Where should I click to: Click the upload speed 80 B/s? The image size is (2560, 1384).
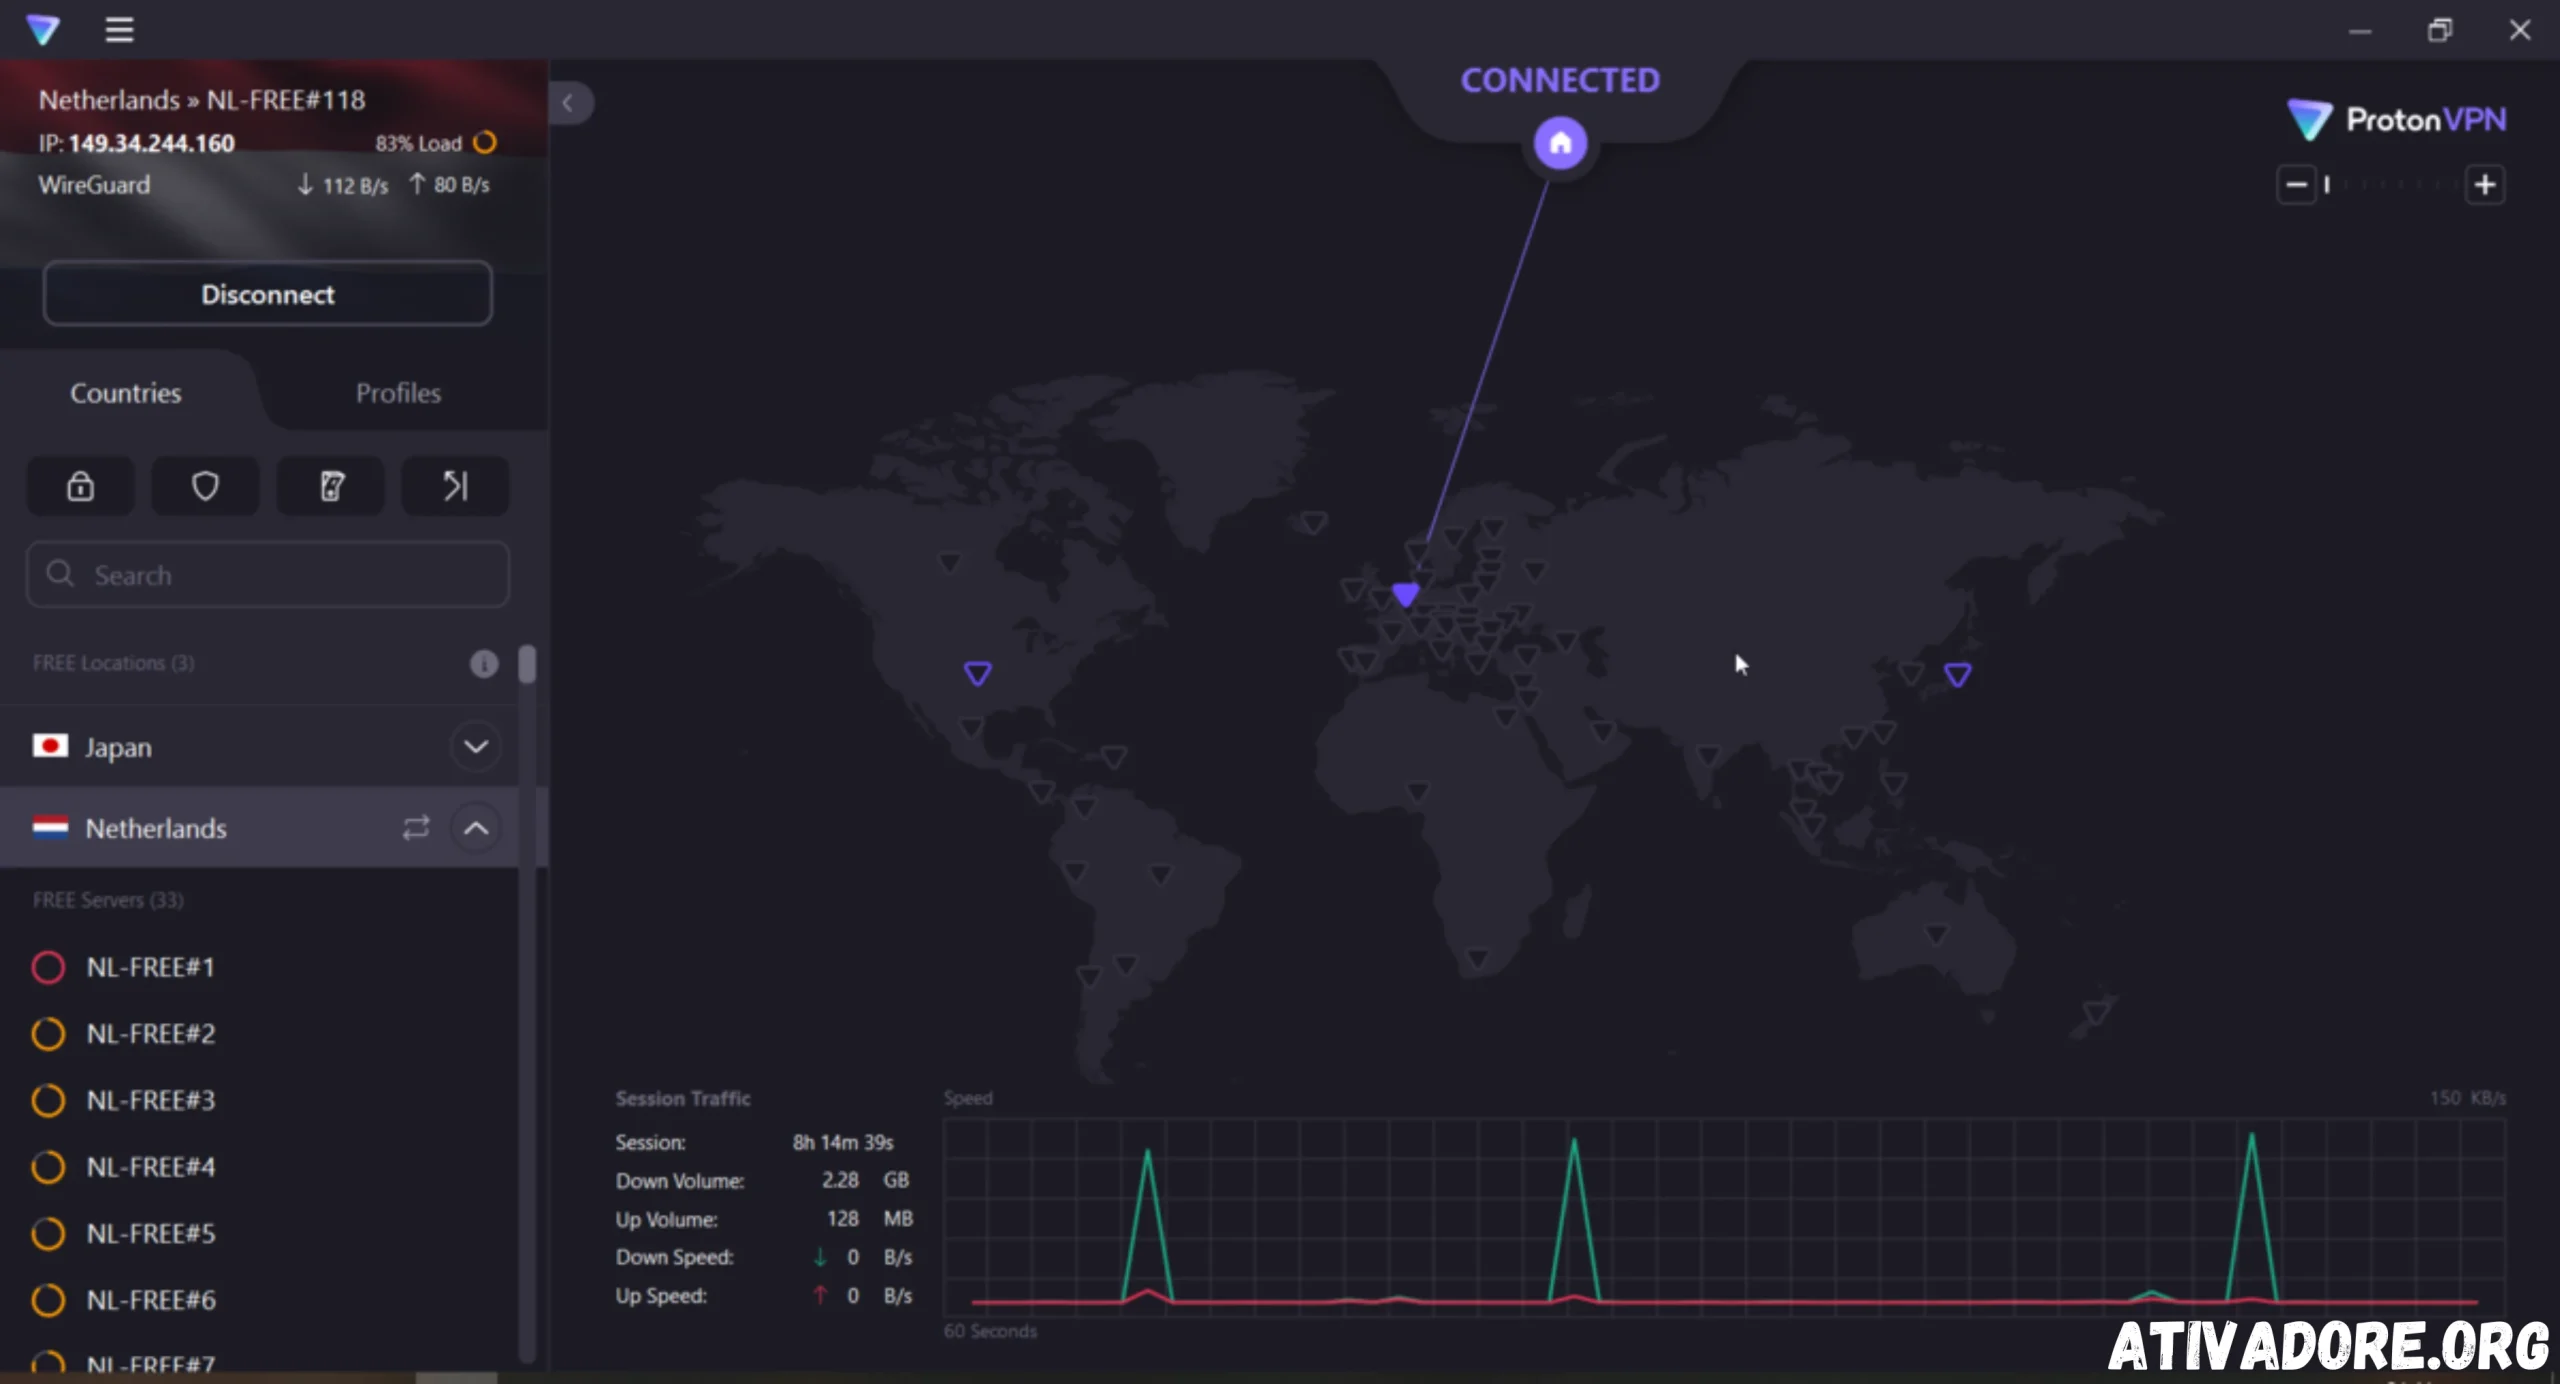coord(450,185)
